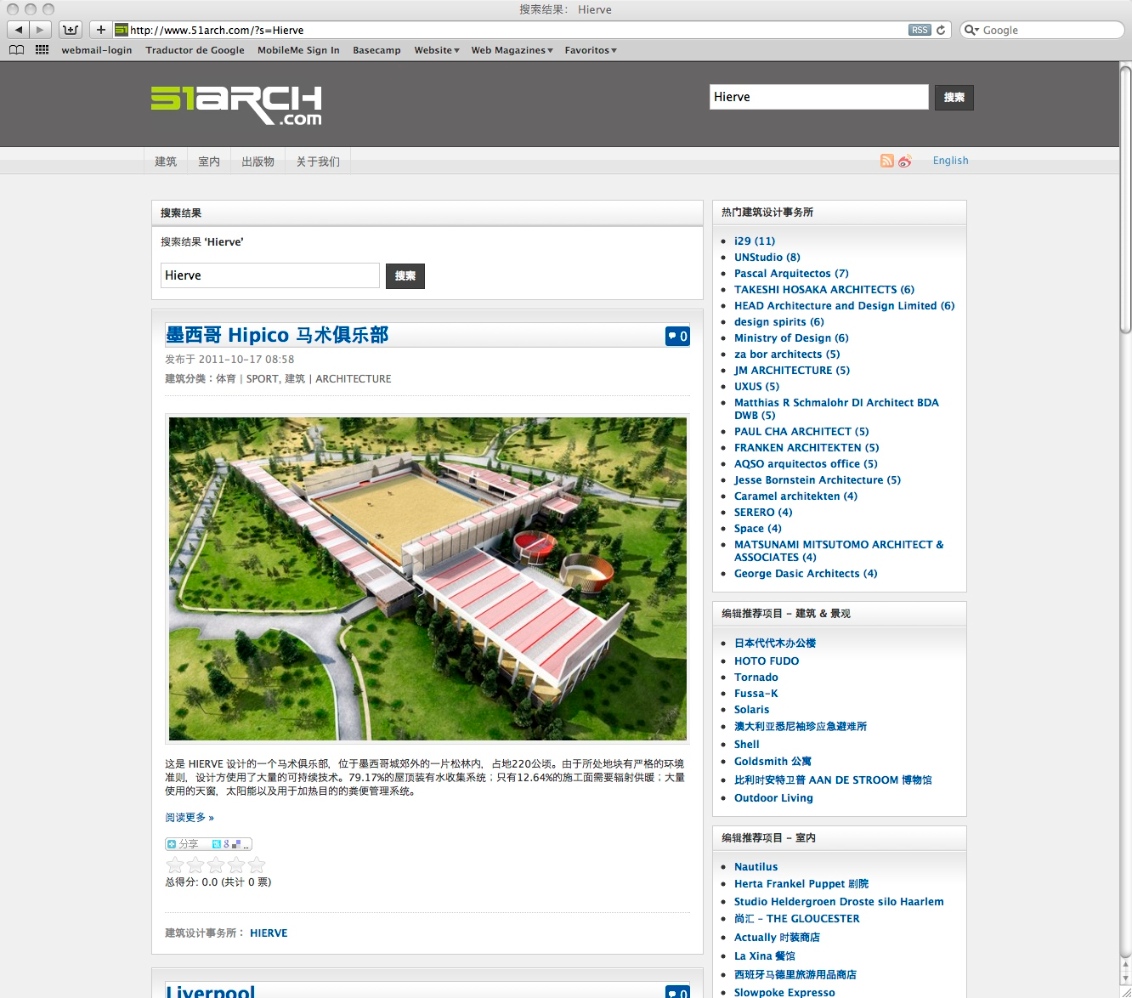Viewport: 1132px width, 998px height.
Task: Open Outdoor Living project link
Action: (x=773, y=798)
